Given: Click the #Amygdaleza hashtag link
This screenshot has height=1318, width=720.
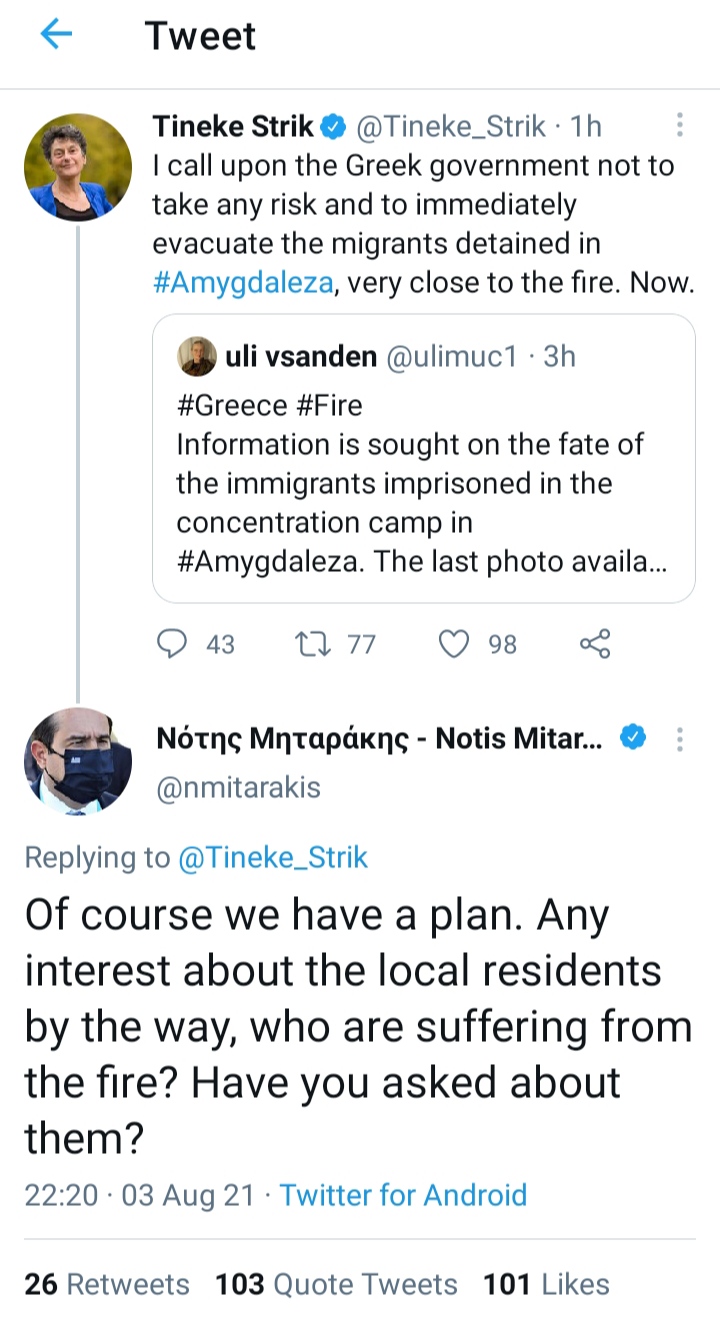Looking at the screenshot, I should tap(241, 283).
